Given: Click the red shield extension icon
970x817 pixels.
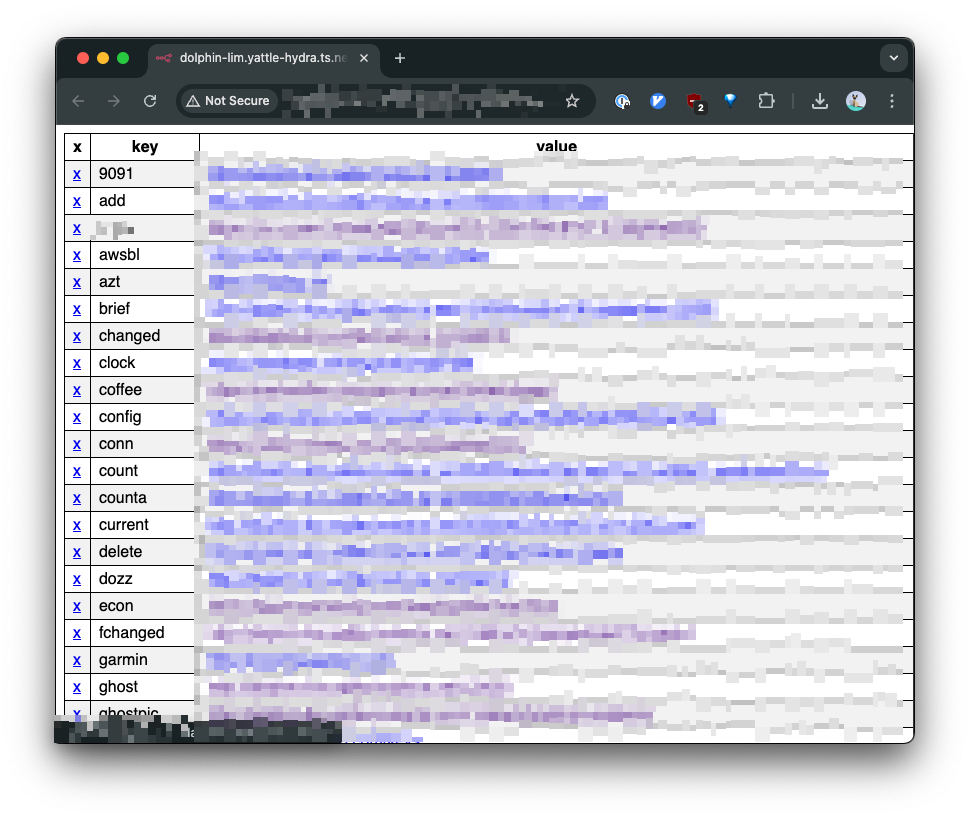Looking at the screenshot, I should (694, 101).
